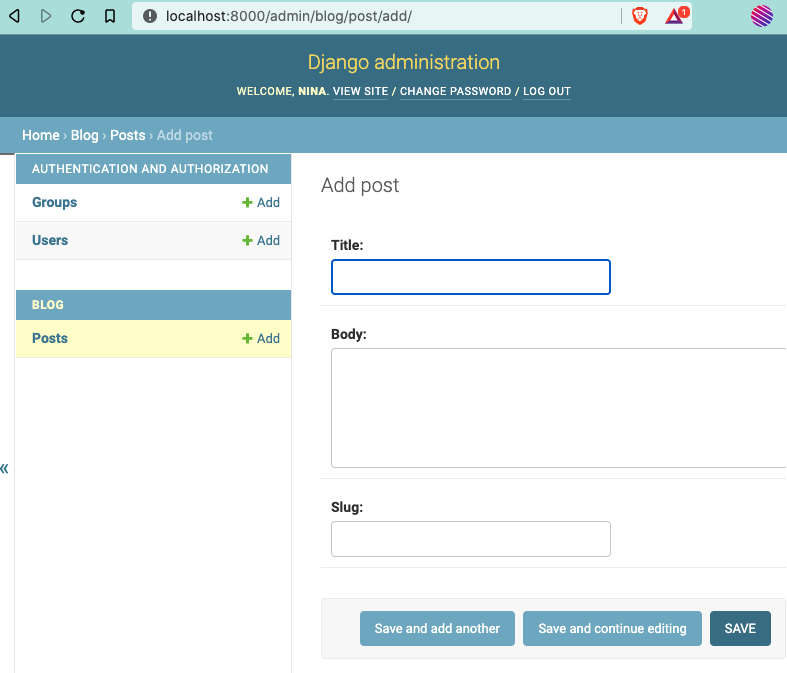This screenshot has width=787, height=673.
Task: Open the CHANGE PASSWORD link
Action: point(455,91)
